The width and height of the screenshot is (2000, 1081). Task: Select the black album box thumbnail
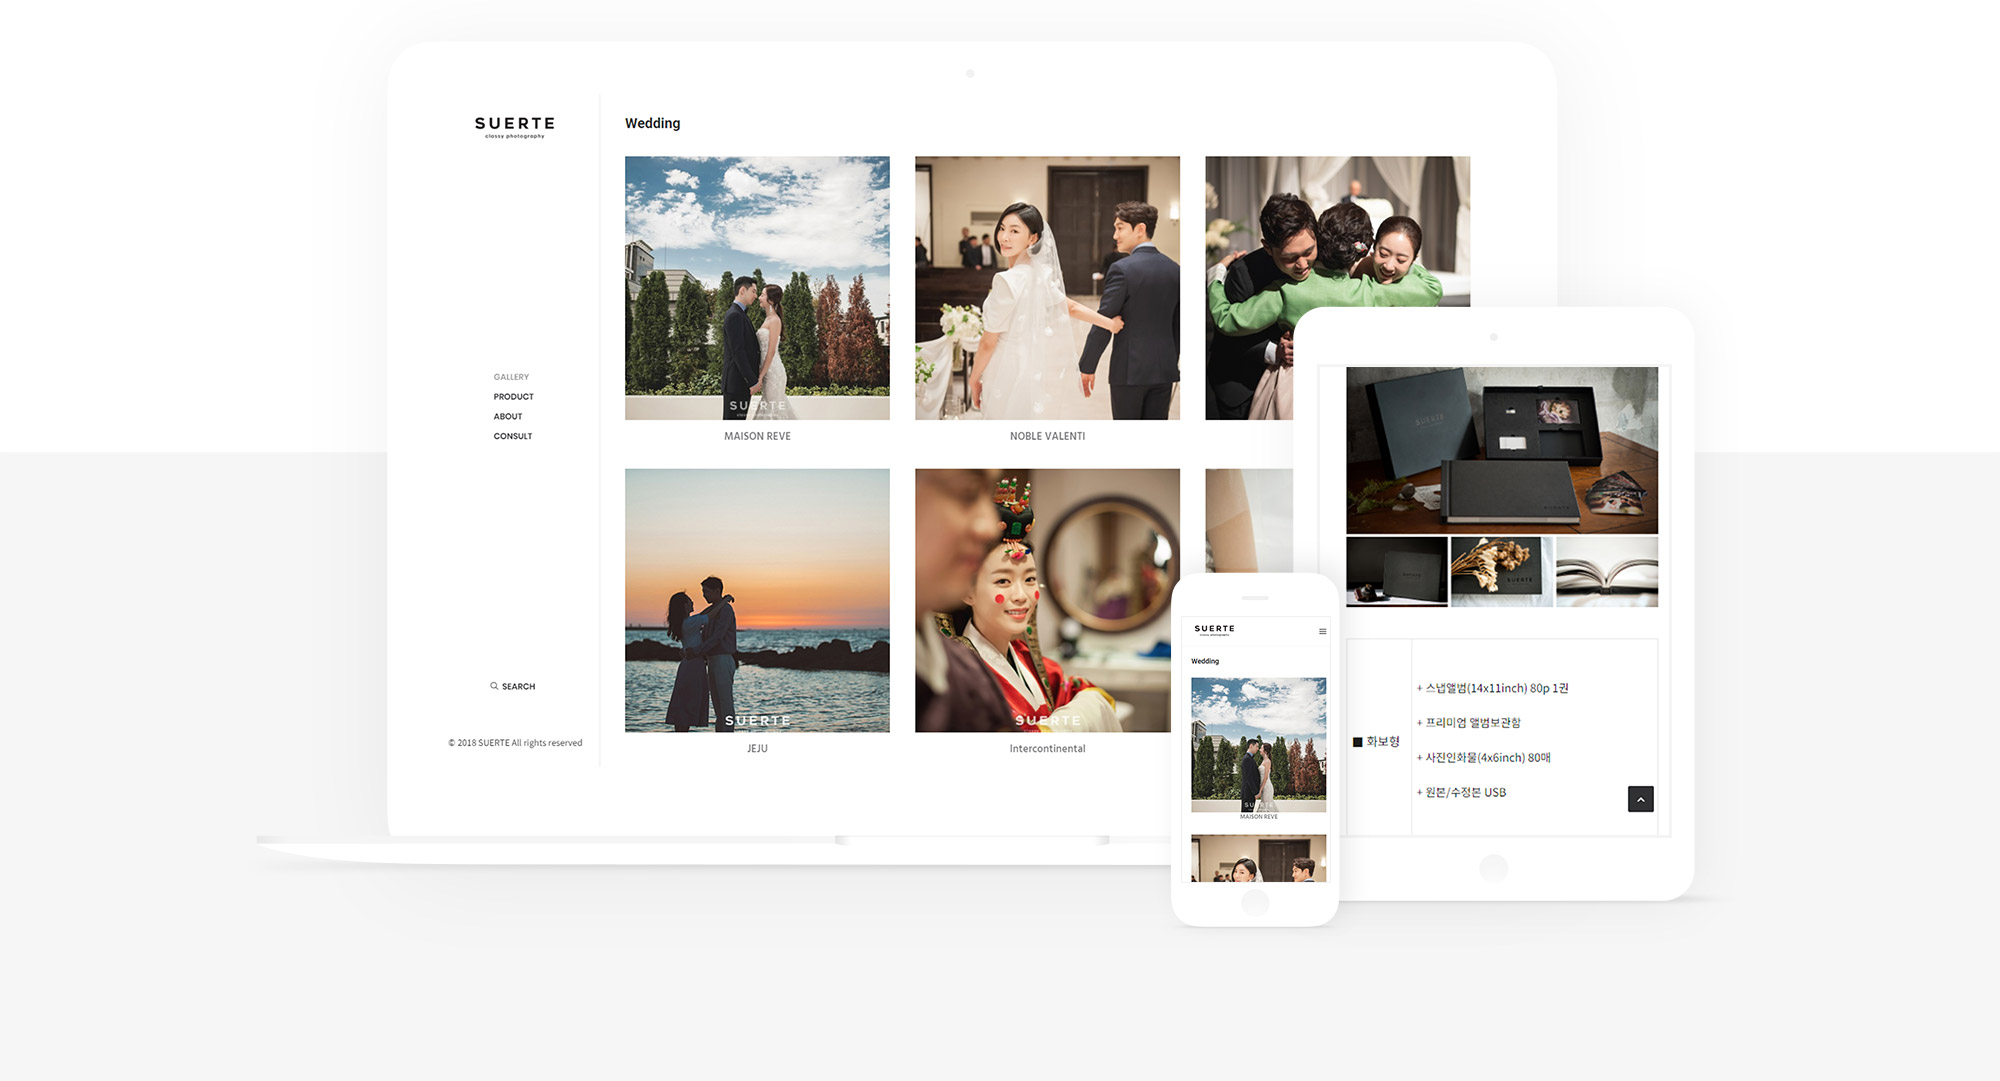pyautogui.click(x=1396, y=571)
